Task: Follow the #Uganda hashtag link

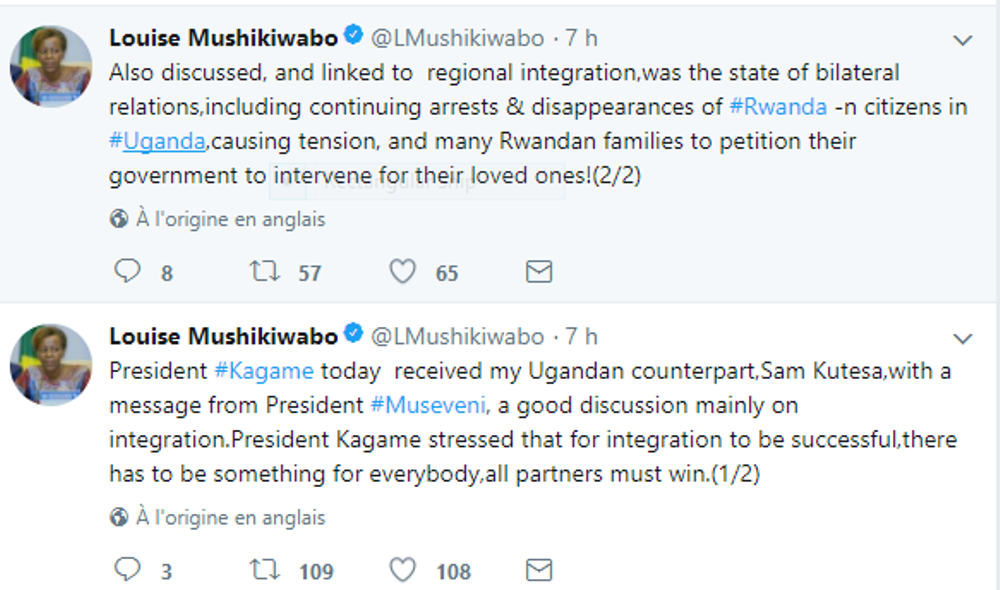Action: click(x=157, y=141)
